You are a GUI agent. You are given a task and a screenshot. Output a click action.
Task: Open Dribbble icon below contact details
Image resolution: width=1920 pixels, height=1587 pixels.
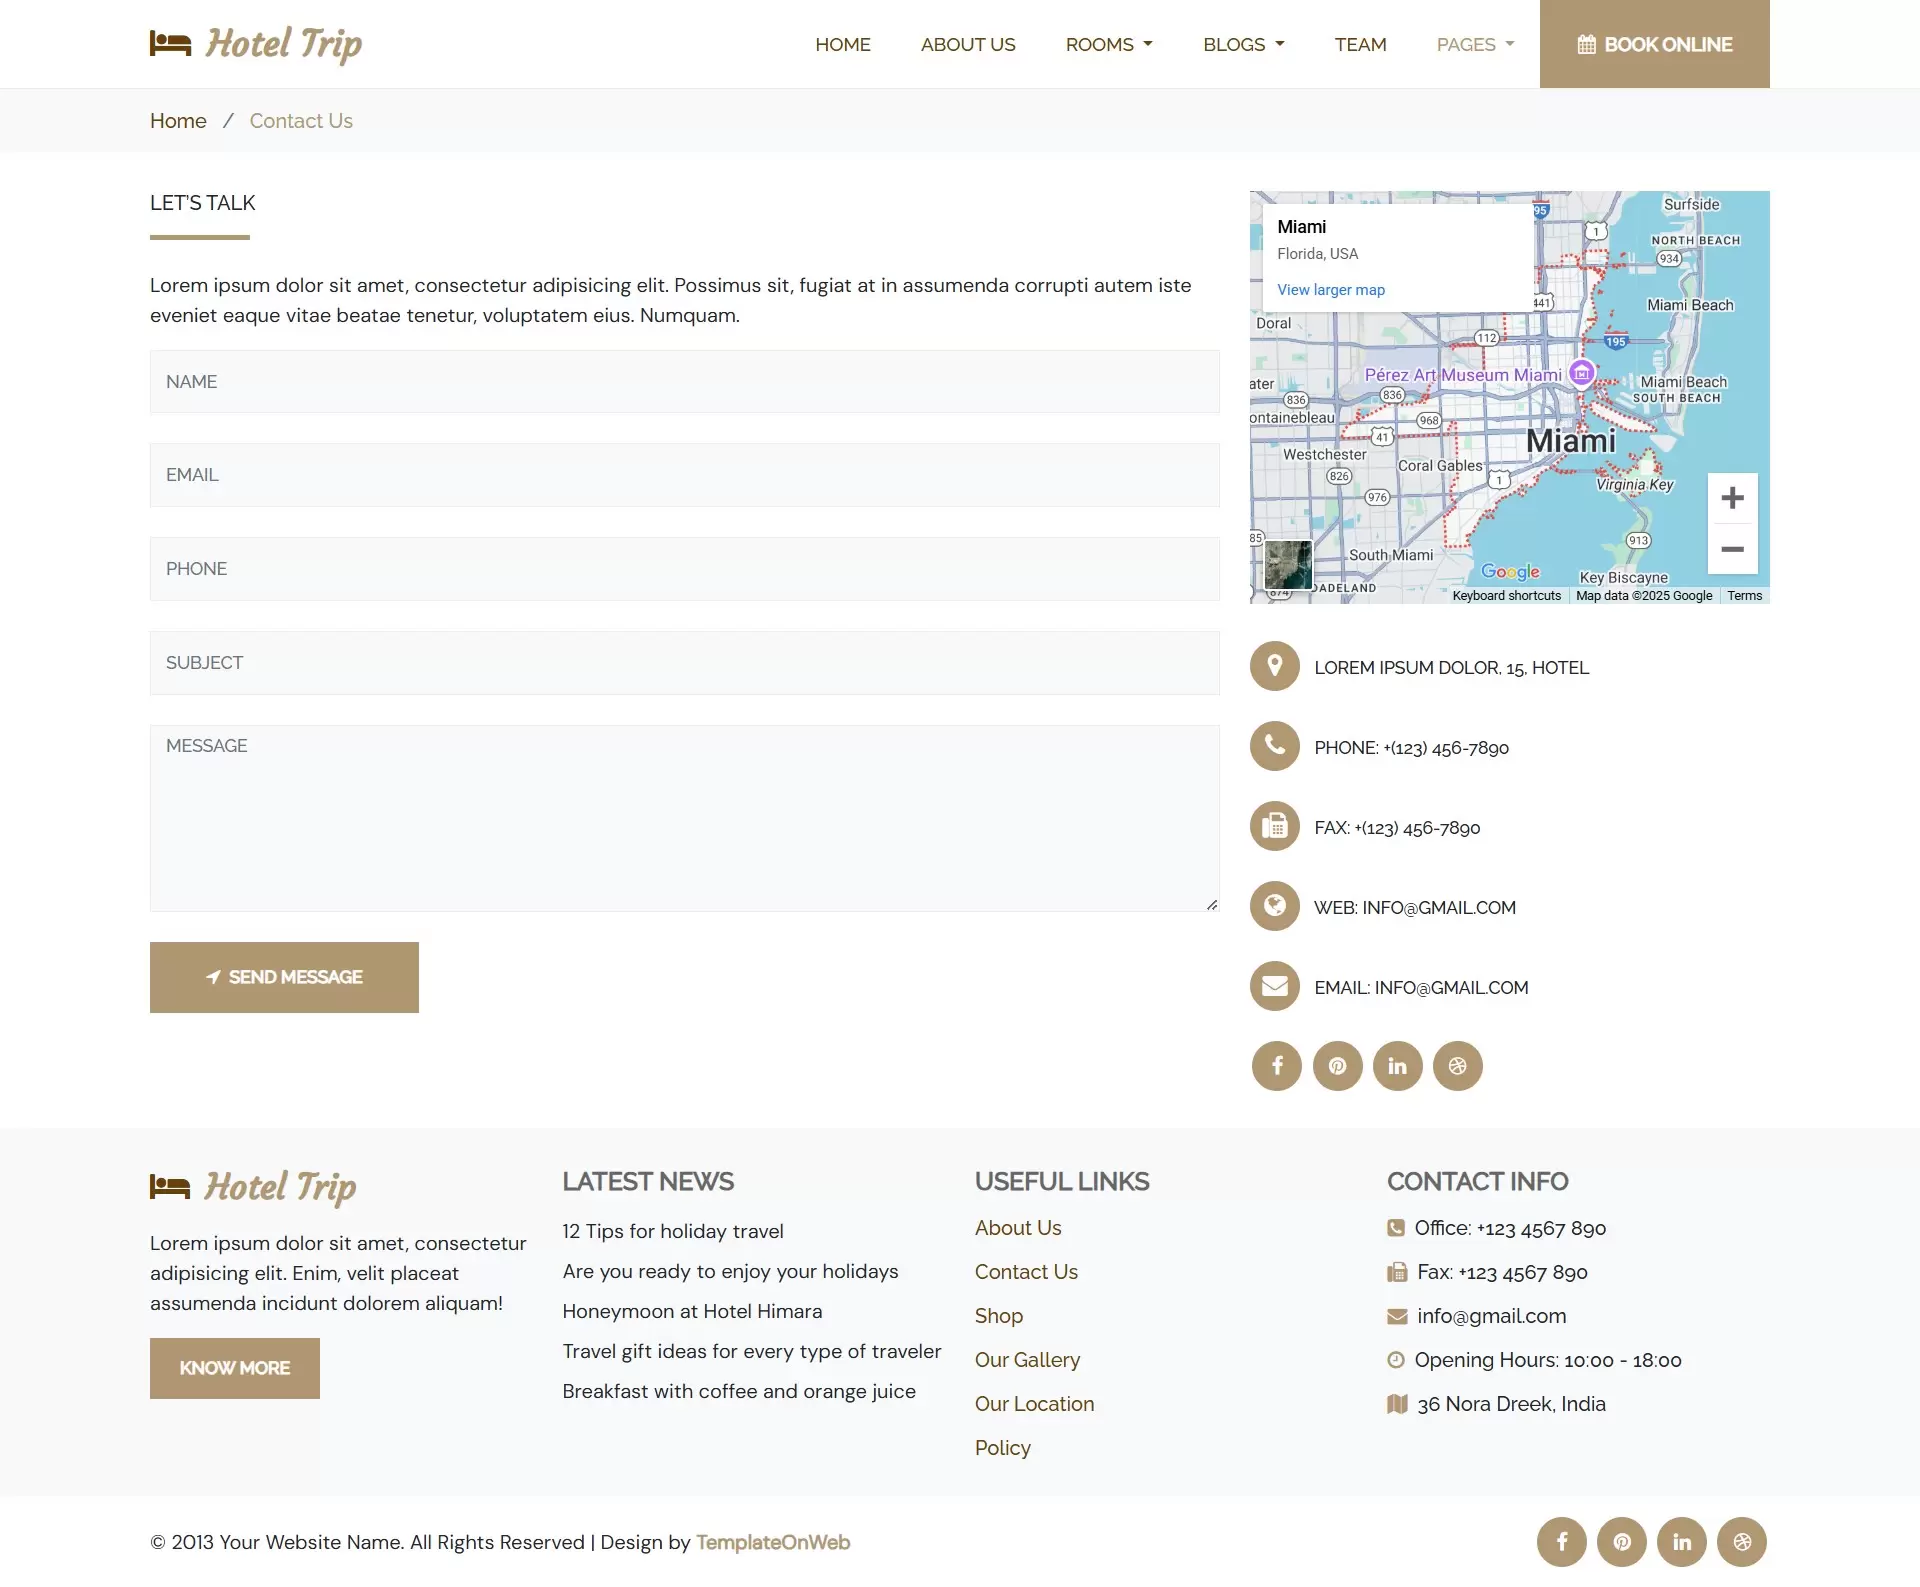pyautogui.click(x=1458, y=1066)
